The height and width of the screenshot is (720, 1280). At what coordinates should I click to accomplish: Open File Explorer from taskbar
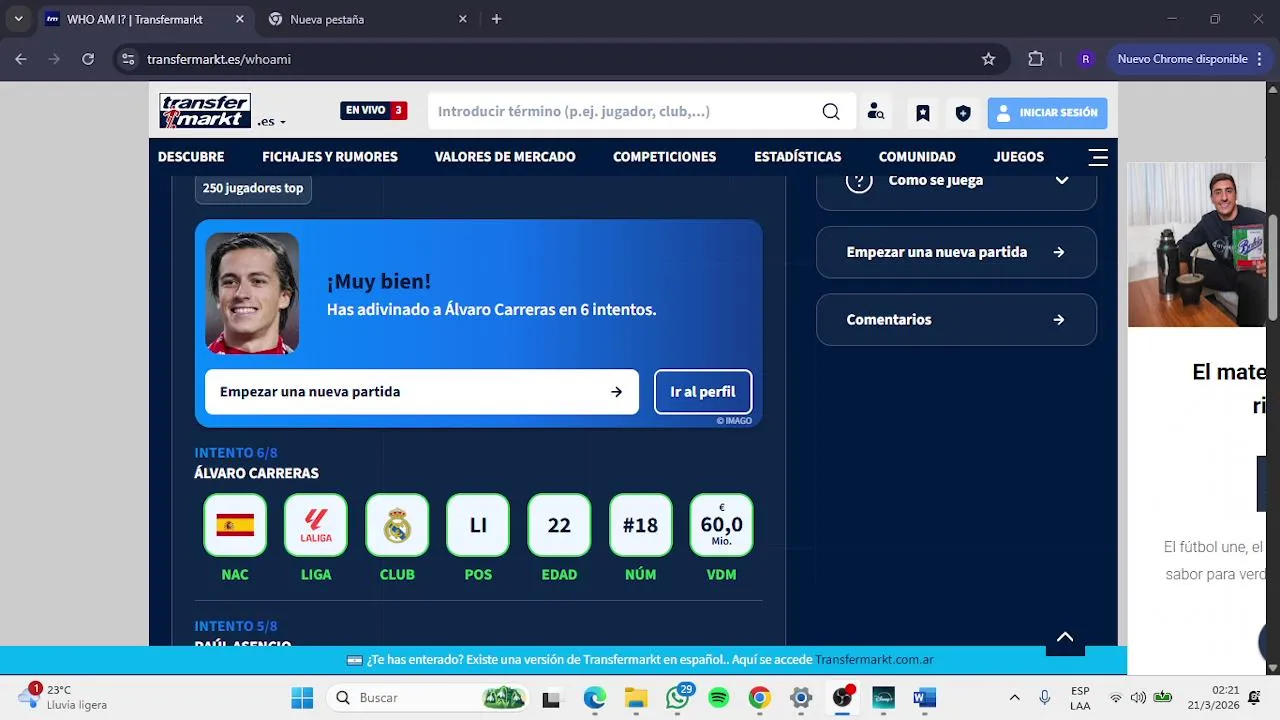(636, 698)
